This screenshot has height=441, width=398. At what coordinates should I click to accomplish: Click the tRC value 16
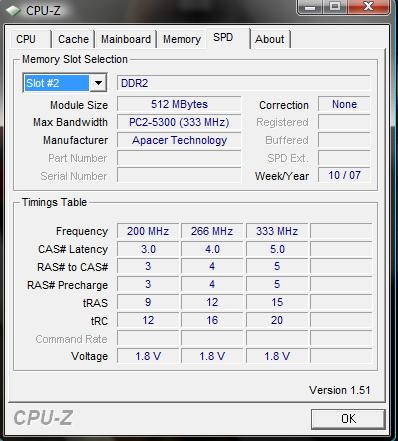[212, 320]
